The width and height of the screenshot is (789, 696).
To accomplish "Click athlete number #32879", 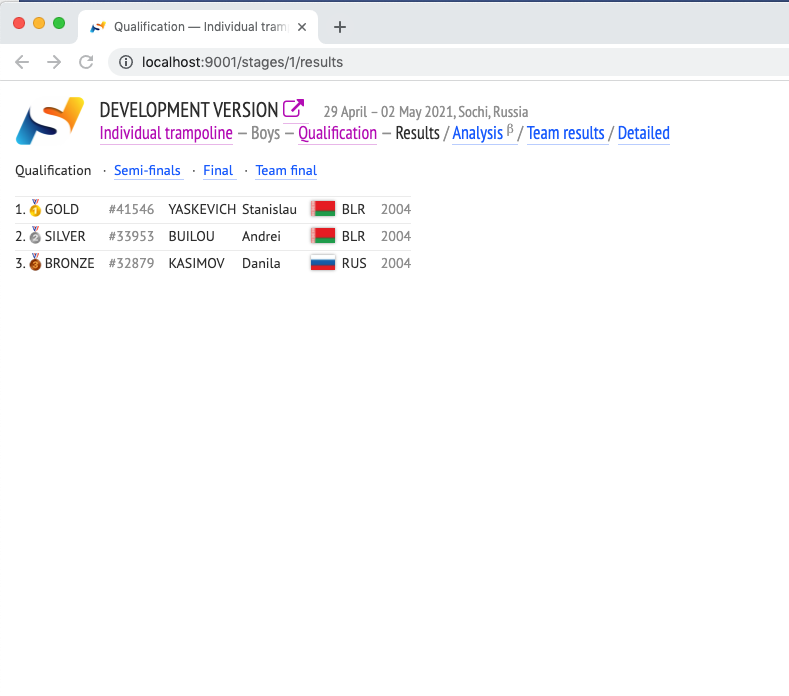I will point(131,263).
